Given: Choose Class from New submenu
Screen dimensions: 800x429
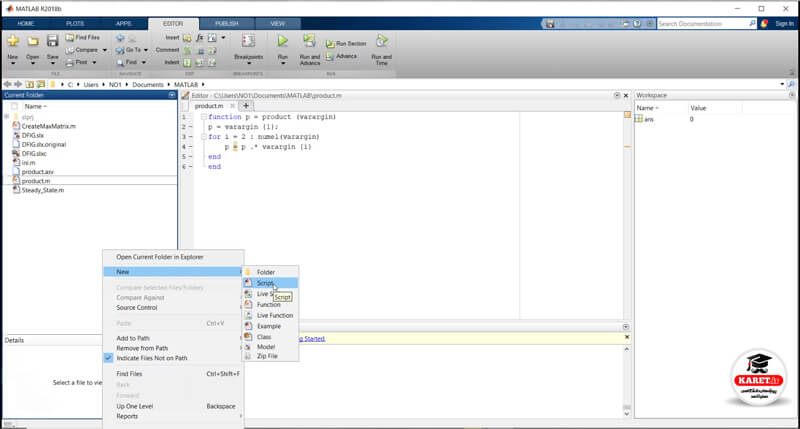Looking at the screenshot, I should point(270,337).
